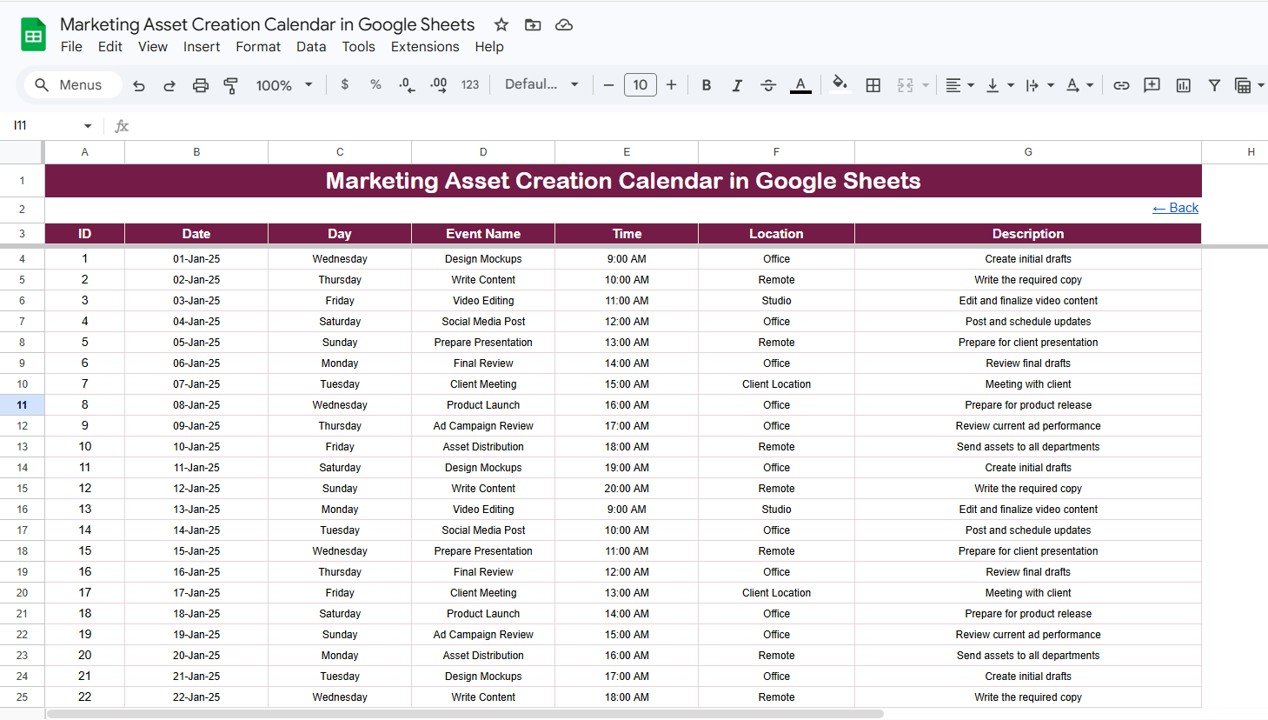Open the Default font dropdown
1268x720 pixels.
(x=541, y=85)
